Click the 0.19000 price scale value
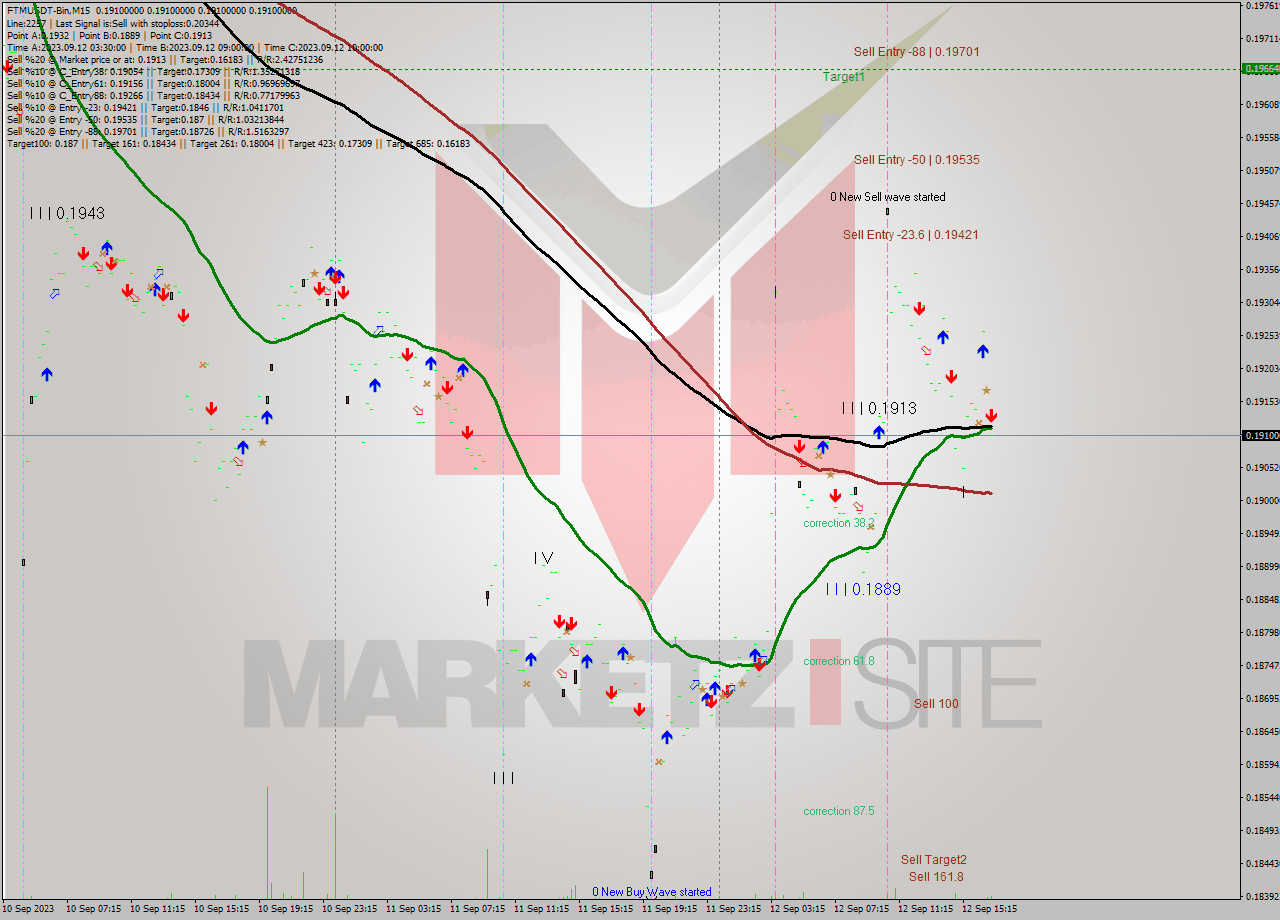 coord(1262,500)
